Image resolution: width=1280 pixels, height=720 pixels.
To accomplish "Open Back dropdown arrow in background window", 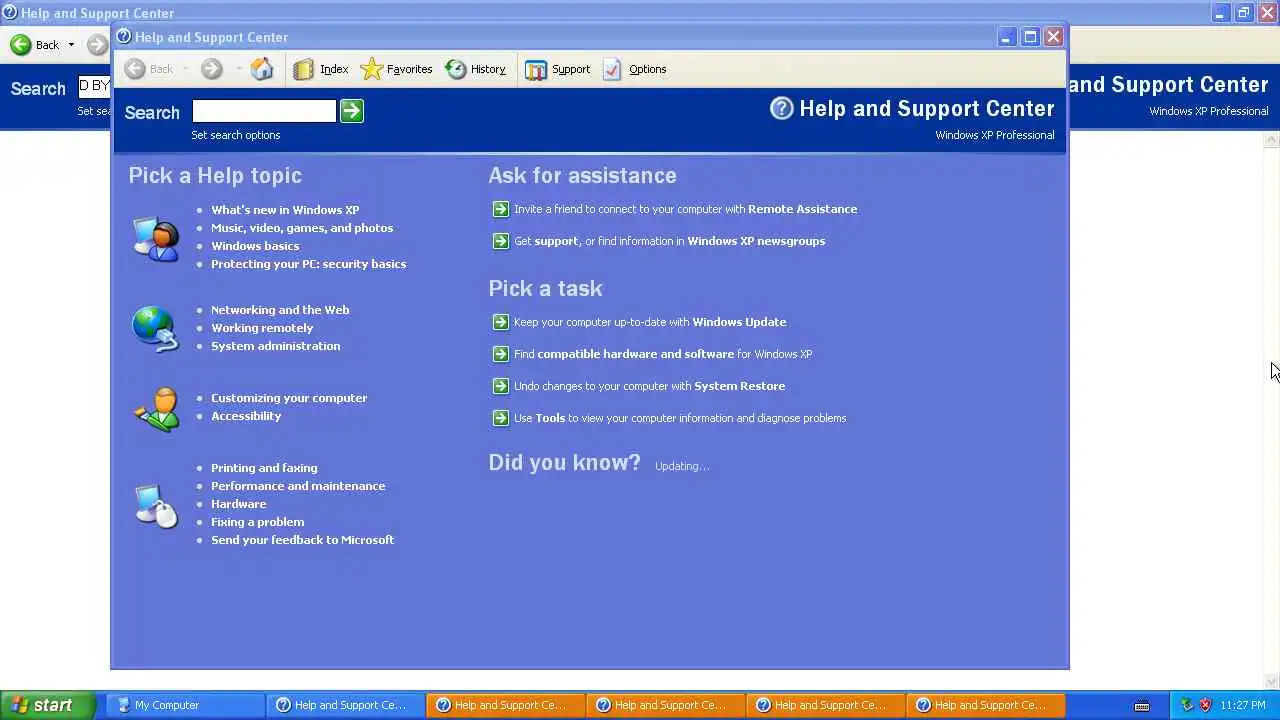I will pyautogui.click(x=71, y=45).
